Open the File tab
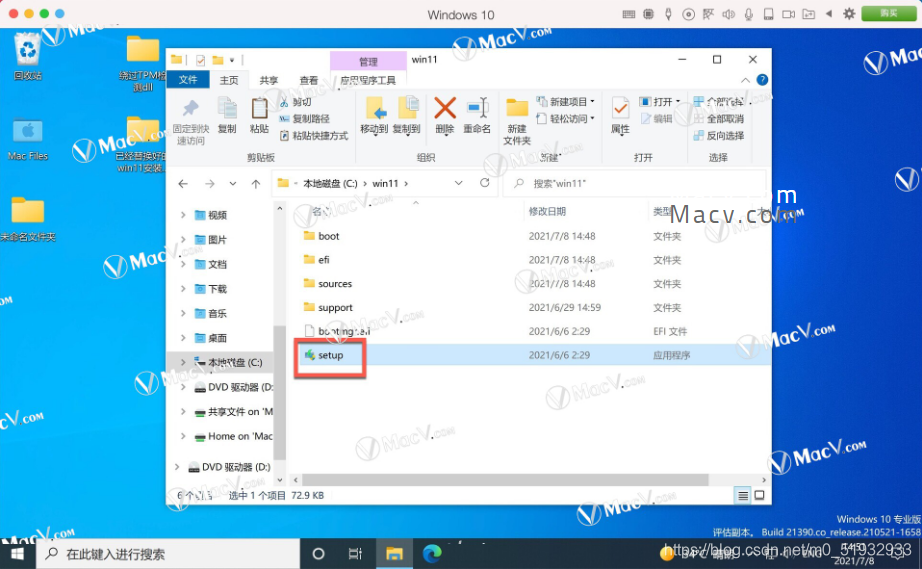This screenshot has width=922, height=569. coord(188,79)
